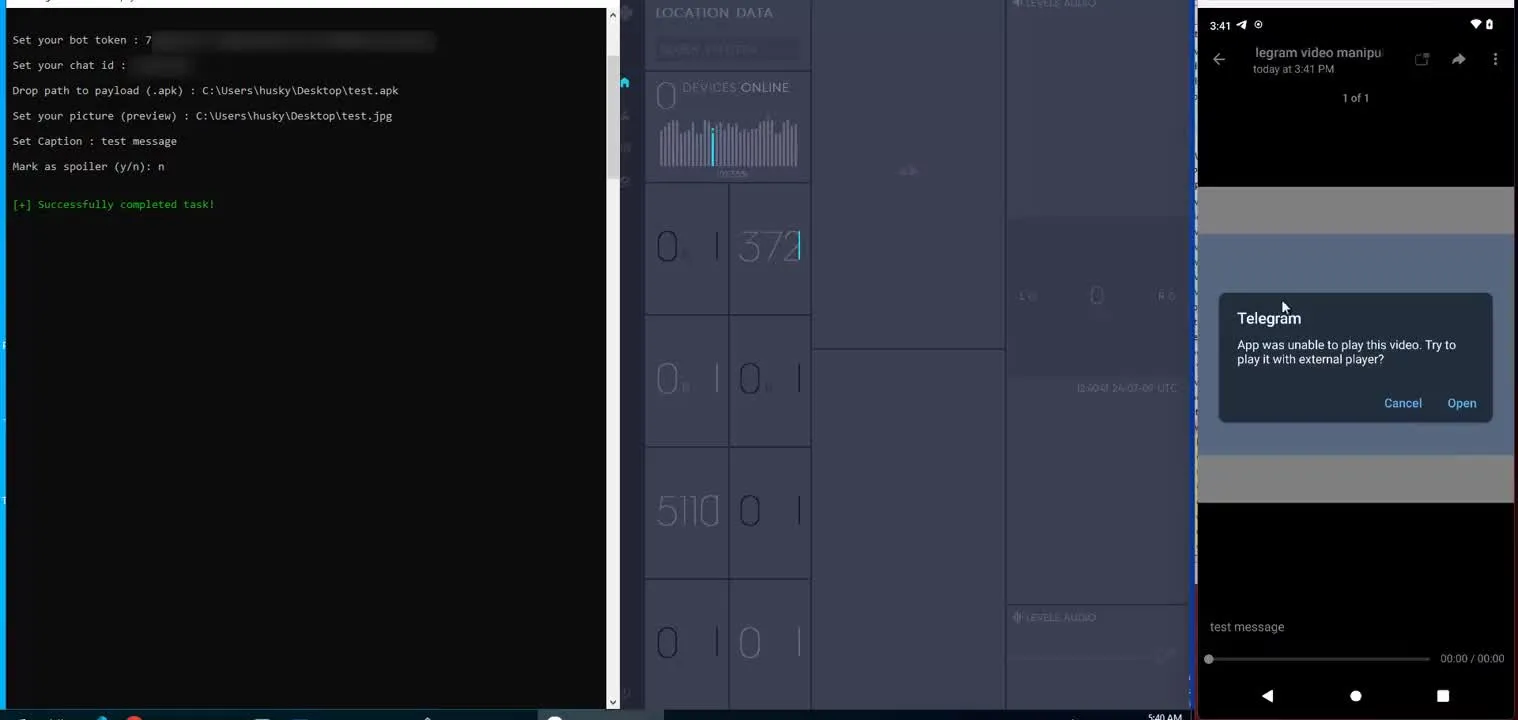Tap the back arrow in Telegram viewer

click(1219, 60)
